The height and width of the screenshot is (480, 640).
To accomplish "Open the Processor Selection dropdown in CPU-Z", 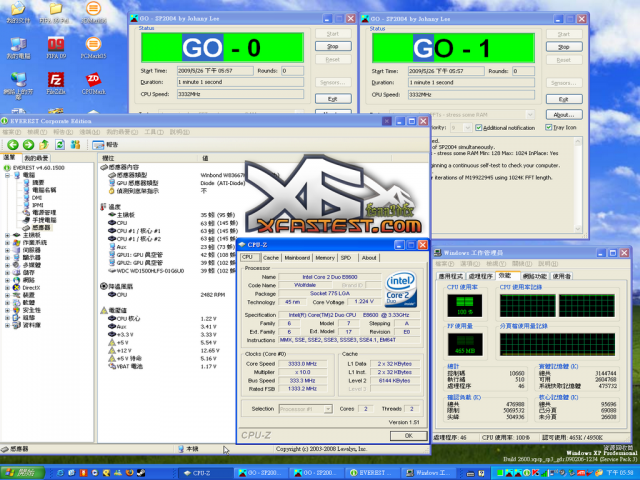I will click(x=328, y=409).
